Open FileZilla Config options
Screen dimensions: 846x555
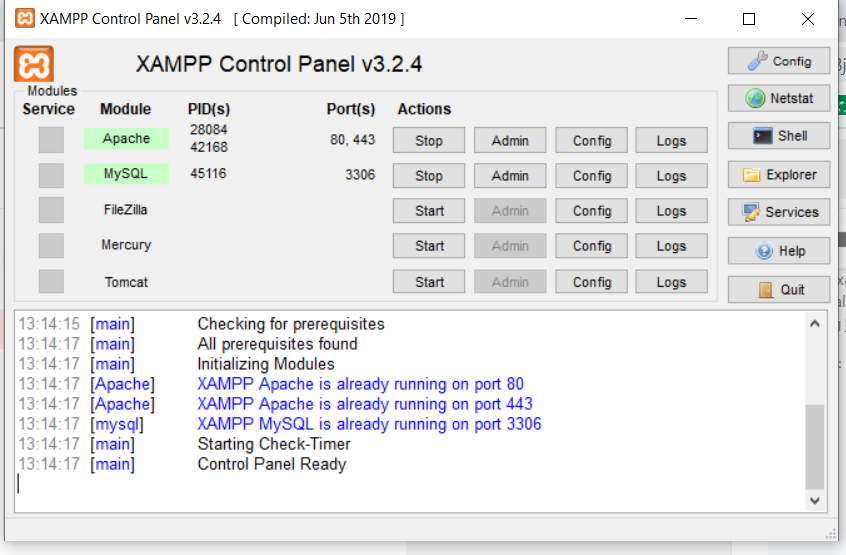[x=591, y=210]
